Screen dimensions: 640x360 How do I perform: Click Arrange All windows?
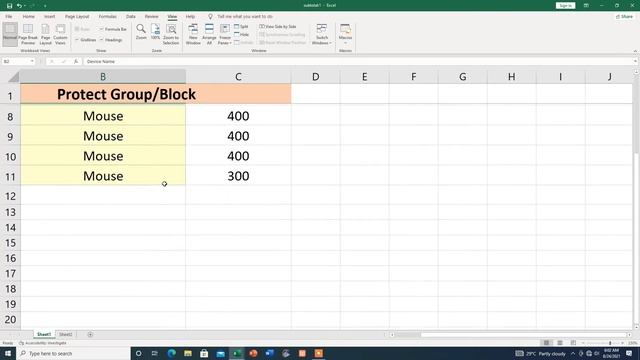209,34
